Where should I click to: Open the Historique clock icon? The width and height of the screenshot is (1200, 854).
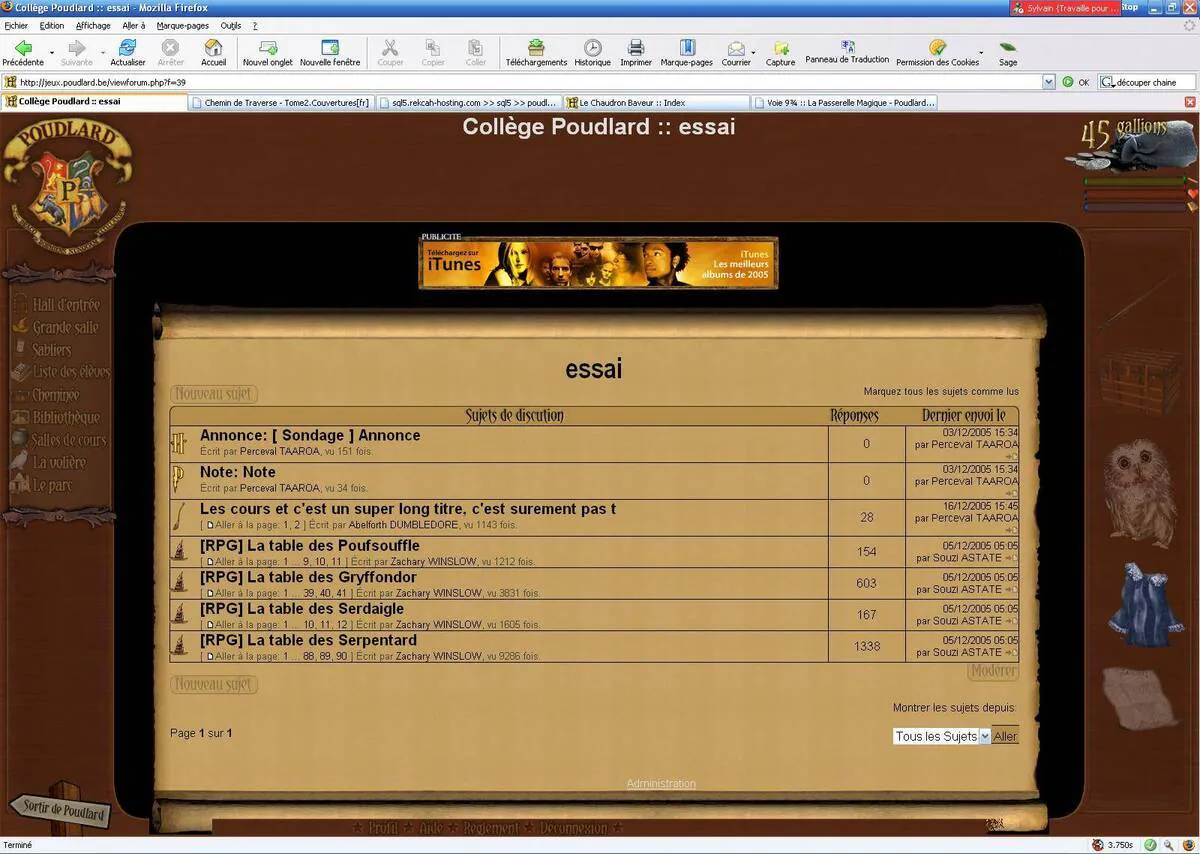coord(592,47)
